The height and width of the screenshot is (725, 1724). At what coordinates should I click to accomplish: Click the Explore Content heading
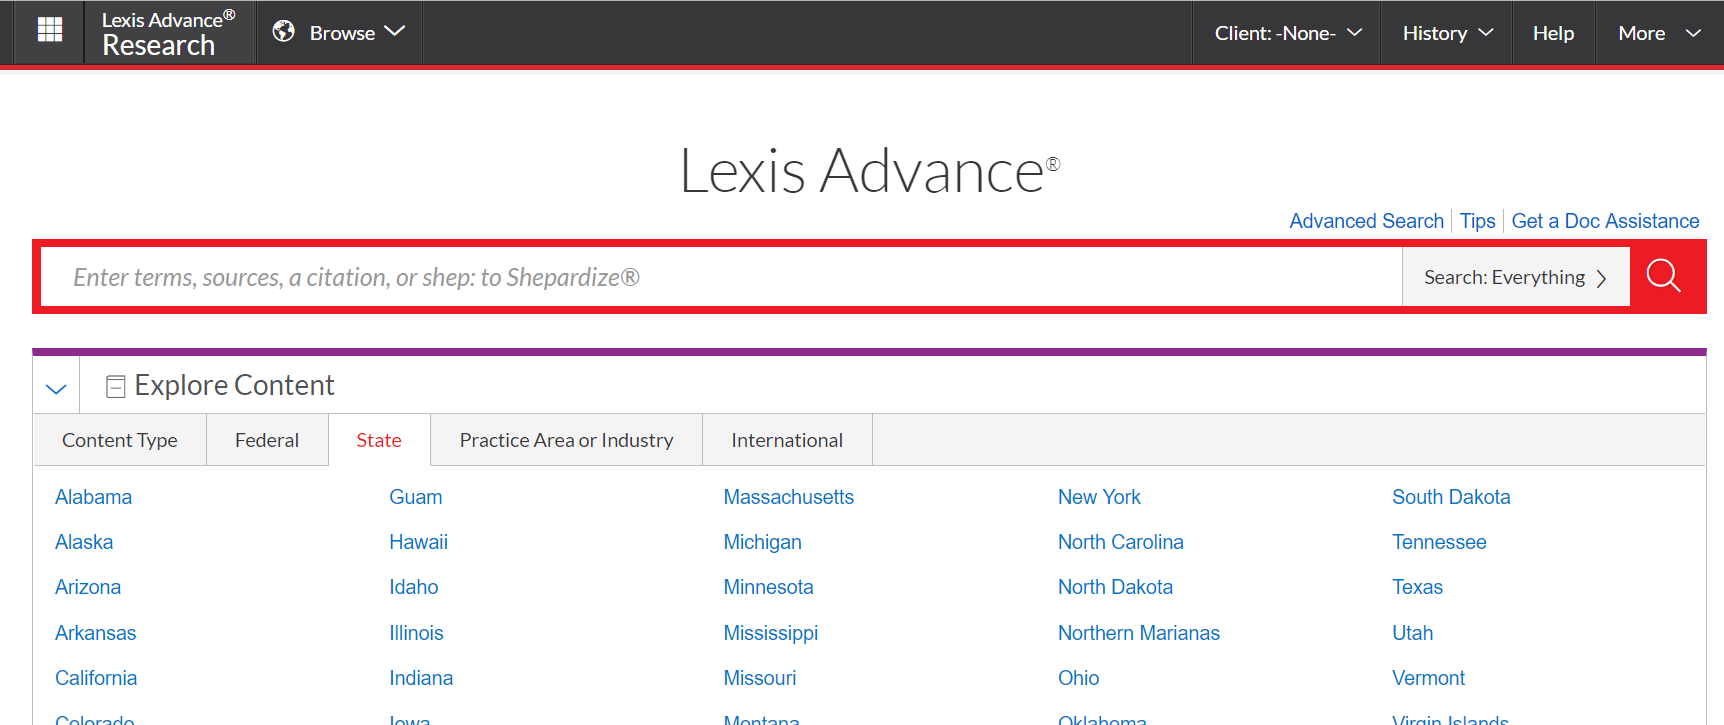pos(234,385)
